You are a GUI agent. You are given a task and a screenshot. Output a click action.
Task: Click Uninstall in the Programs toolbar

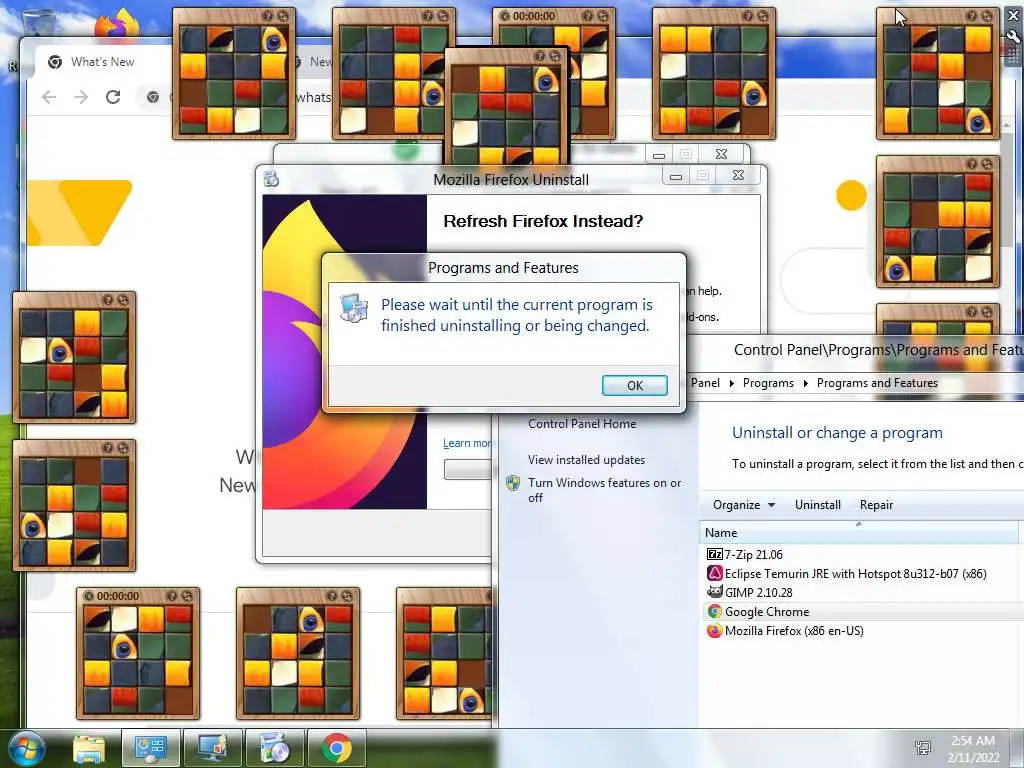click(817, 505)
